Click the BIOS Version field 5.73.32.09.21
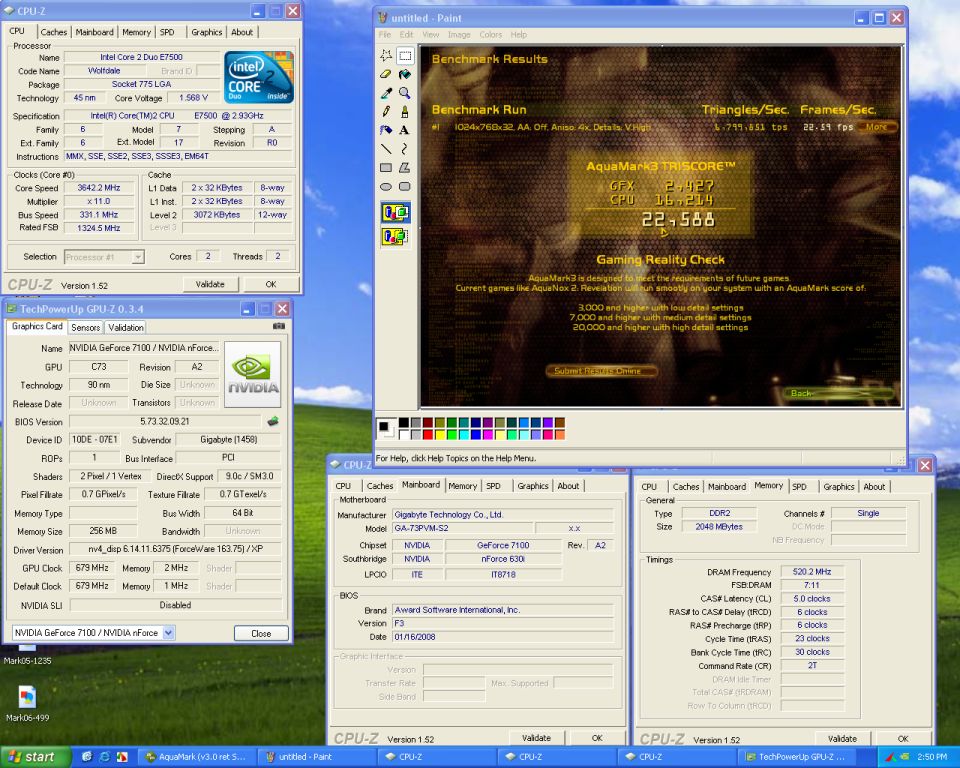960x768 pixels. pyautogui.click(x=165, y=421)
